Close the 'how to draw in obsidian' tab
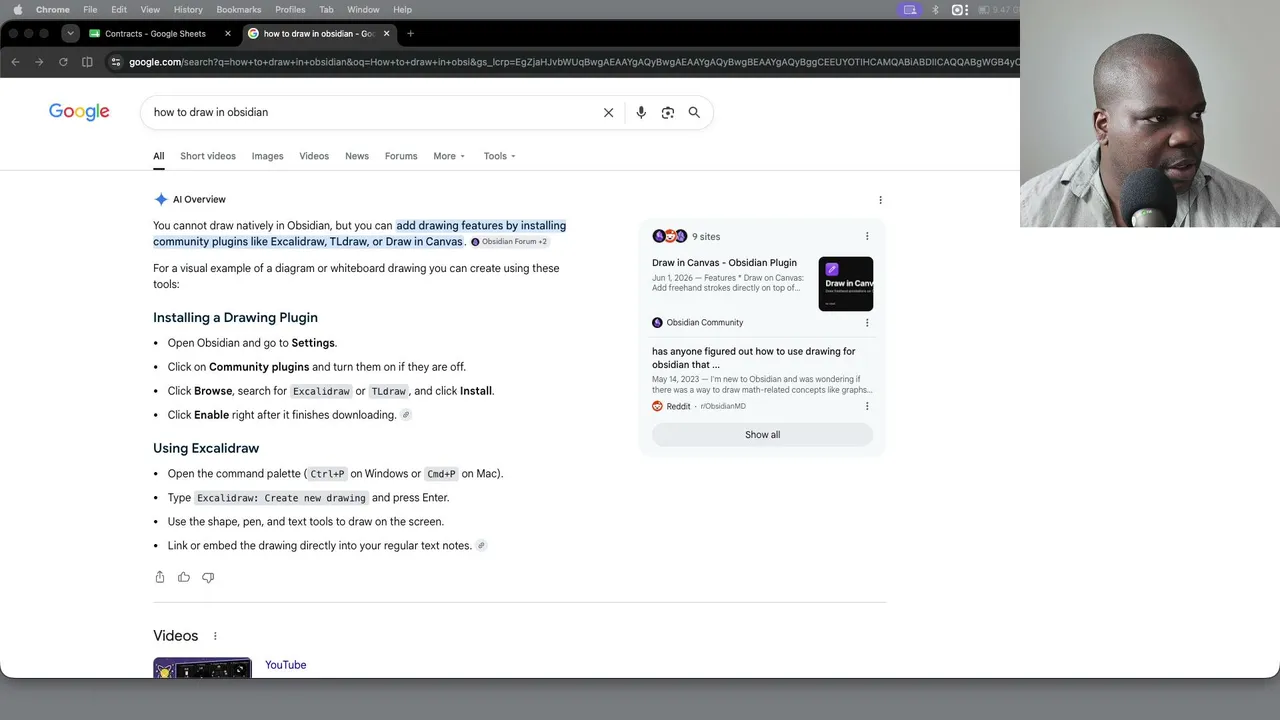1280x720 pixels. [387, 33]
